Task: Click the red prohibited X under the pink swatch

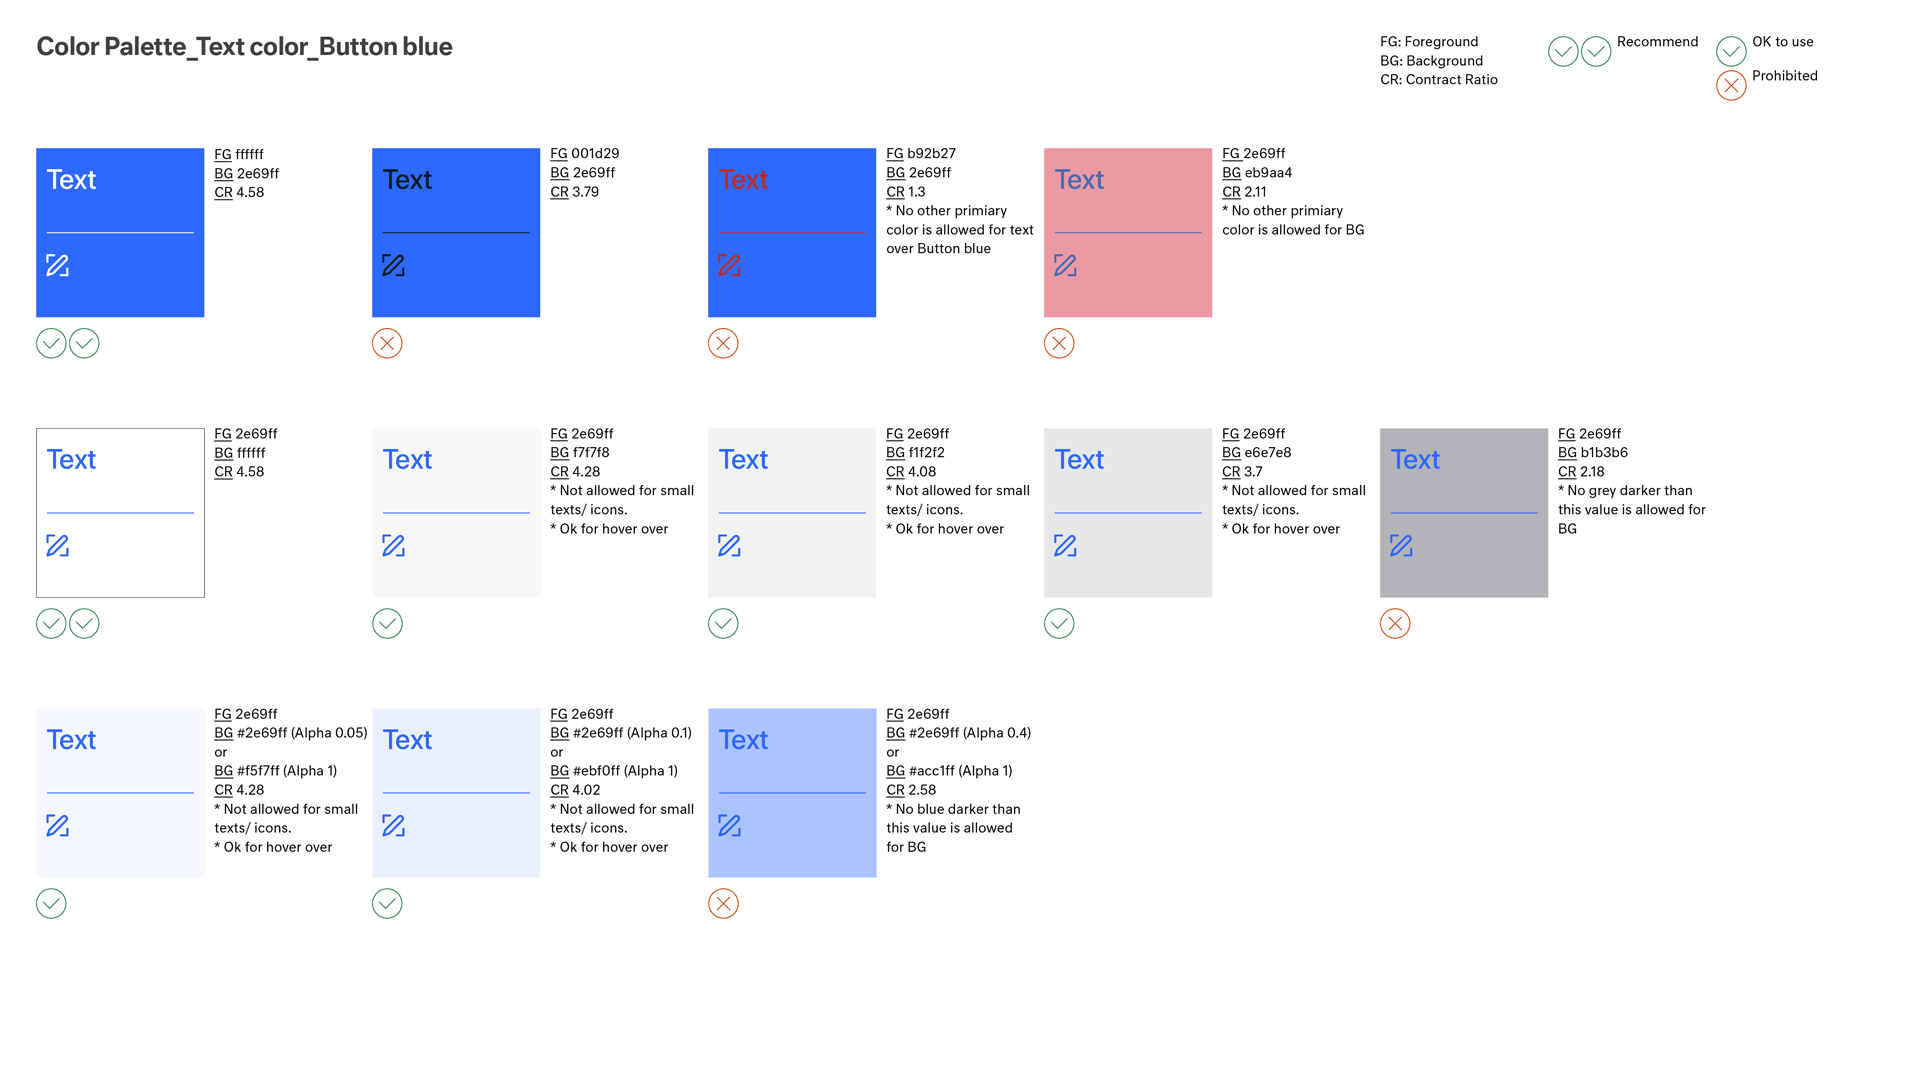Action: (1059, 343)
